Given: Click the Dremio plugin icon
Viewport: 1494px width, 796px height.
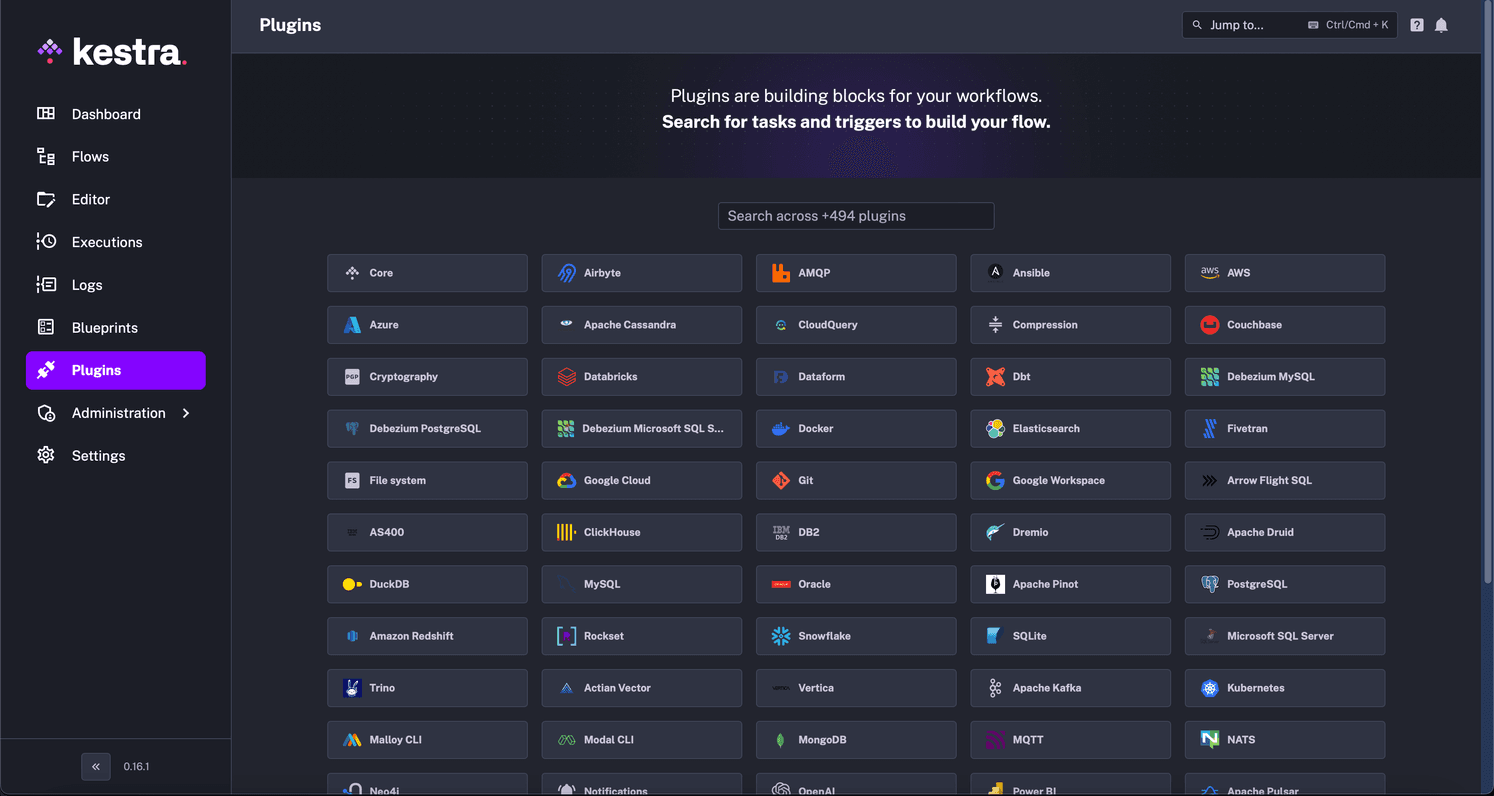Looking at the screenshot, I should (995, 533).
